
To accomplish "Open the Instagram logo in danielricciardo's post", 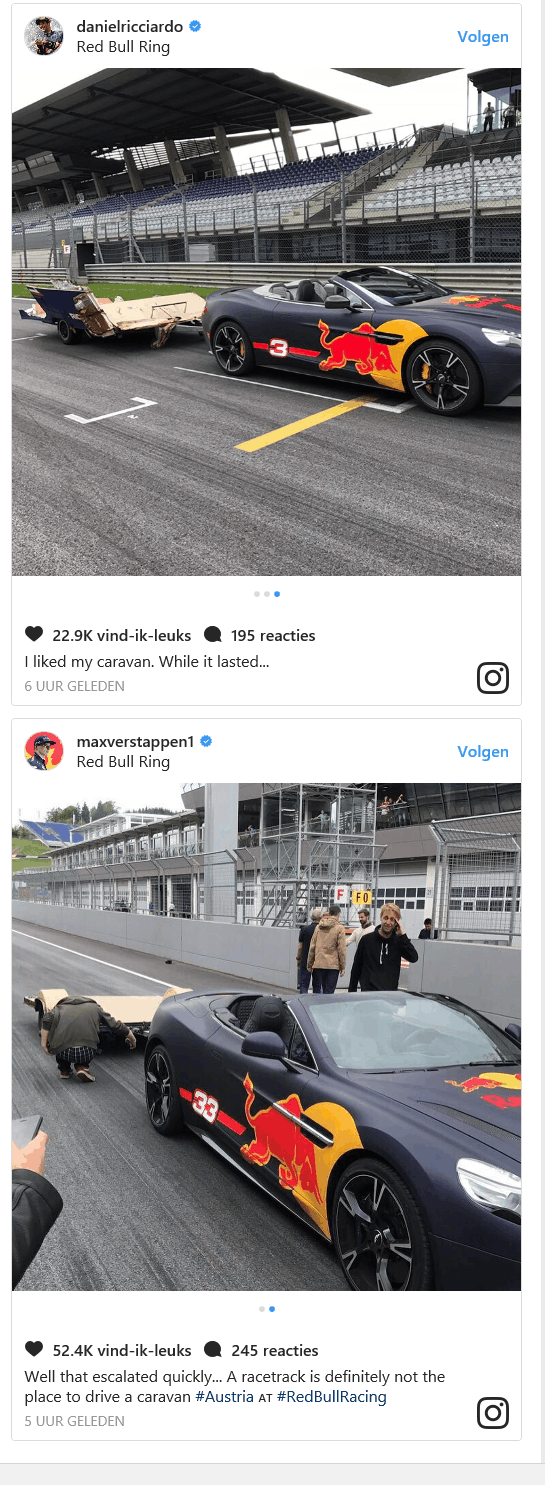I will tap(493, 678).
